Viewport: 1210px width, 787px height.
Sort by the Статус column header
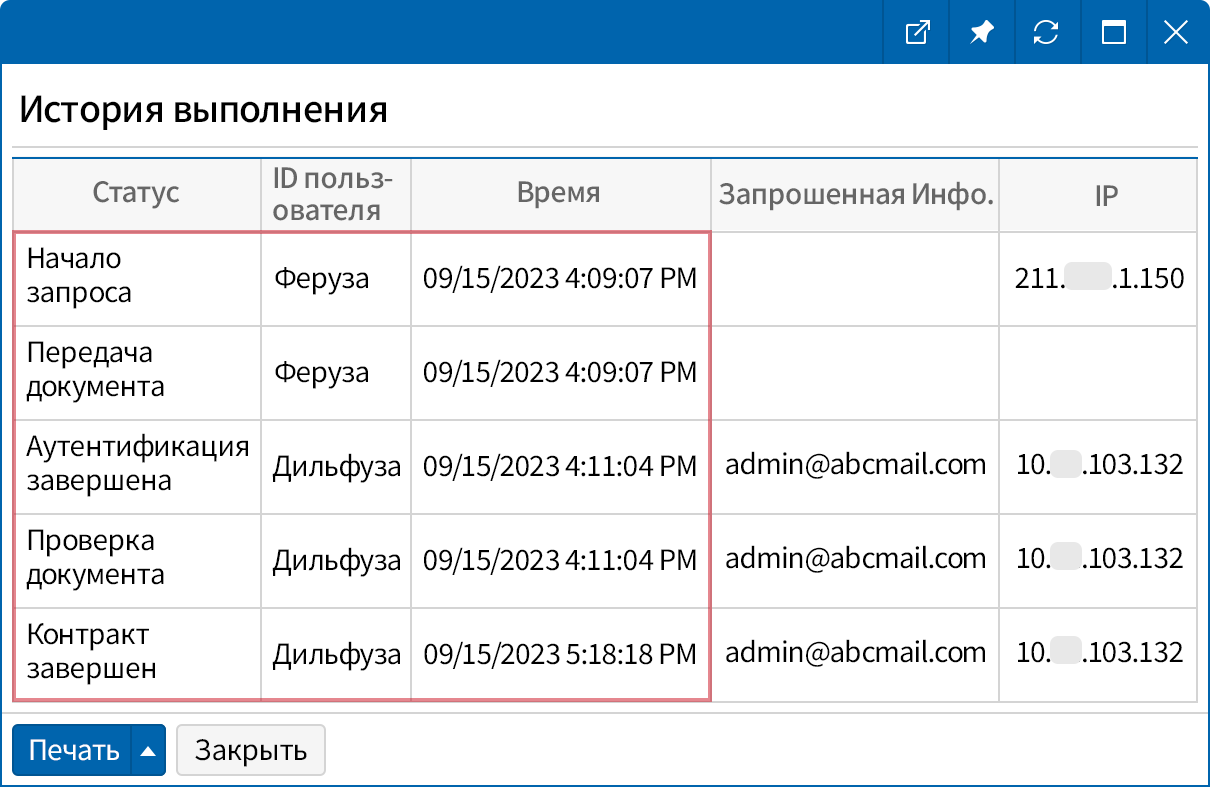pyautogui.click(x=135, y=193)
